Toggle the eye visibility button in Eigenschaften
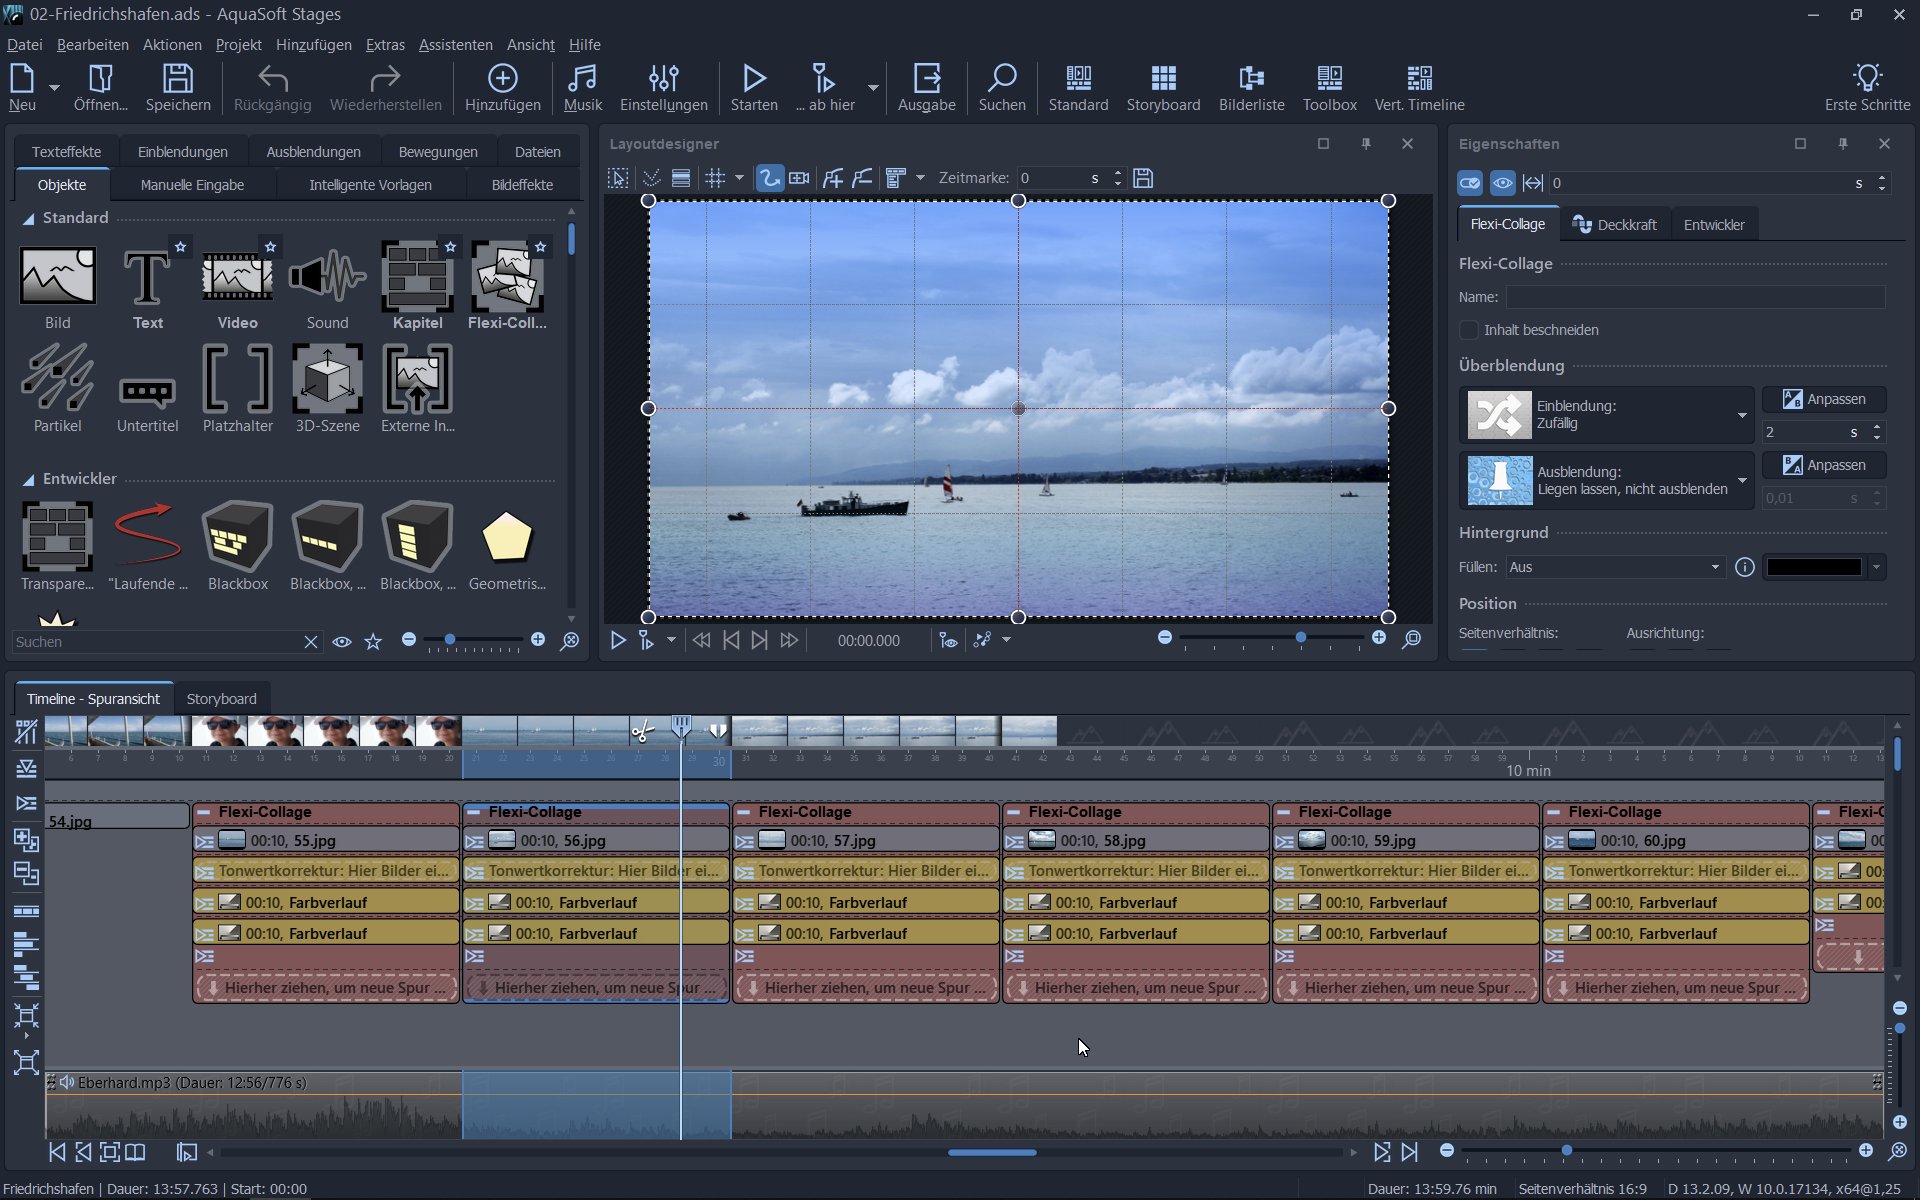The width and height of the screenshot is (1921, 1201). (x=1502, y=183)
